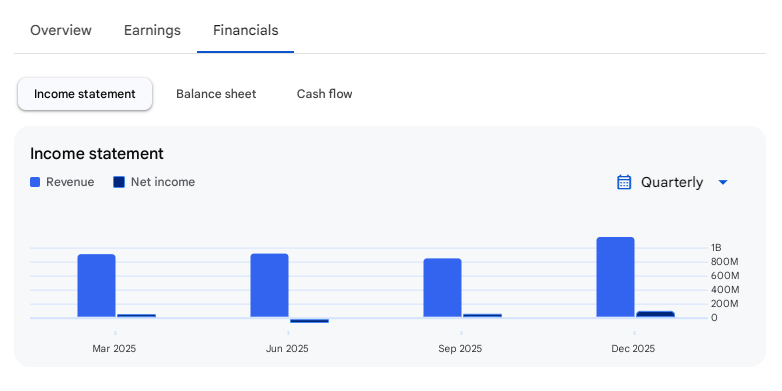Image resolution: width=782 pixels, height=391 pixels.
Task: Open the Overview tab
Action: (x=61, y=30)
